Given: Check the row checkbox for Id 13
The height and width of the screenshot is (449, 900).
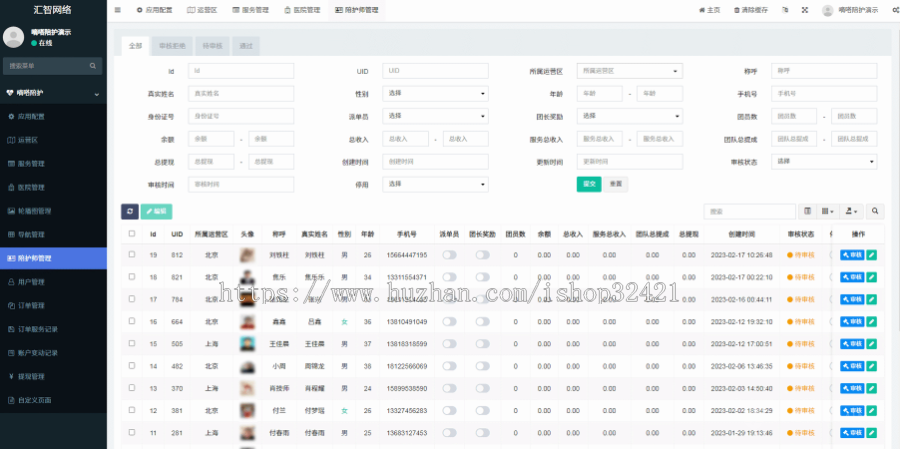Looking at the screenshot, I should tap(132, 388).
